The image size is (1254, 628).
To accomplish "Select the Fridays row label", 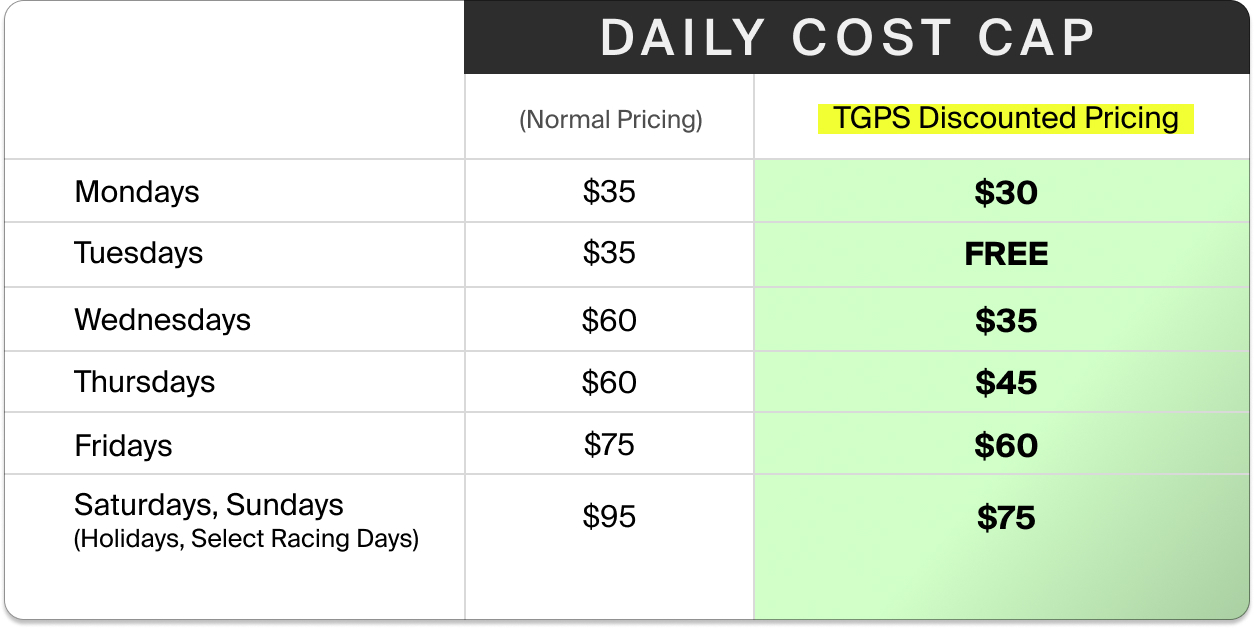I will pyautogui.click(x=123, y=445).
